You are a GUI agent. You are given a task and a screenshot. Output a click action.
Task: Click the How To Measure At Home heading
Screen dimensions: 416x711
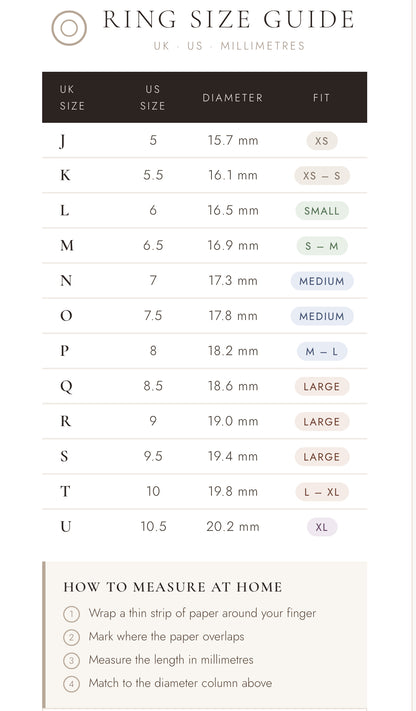[x=173, y=587]
